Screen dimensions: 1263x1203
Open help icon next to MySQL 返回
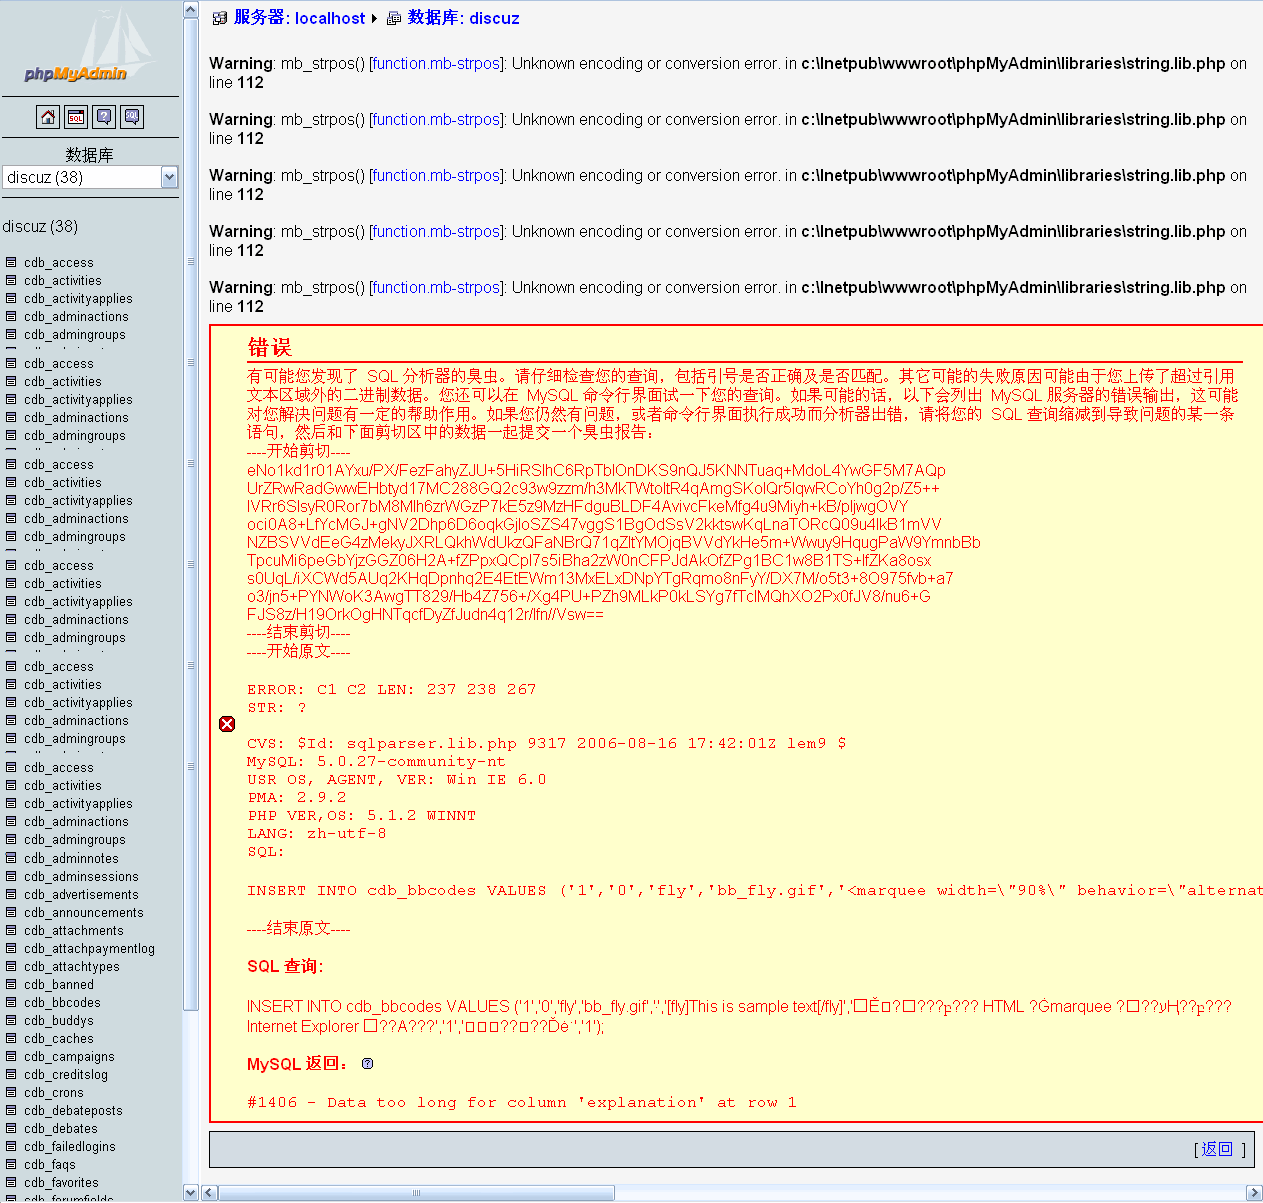367,1063
